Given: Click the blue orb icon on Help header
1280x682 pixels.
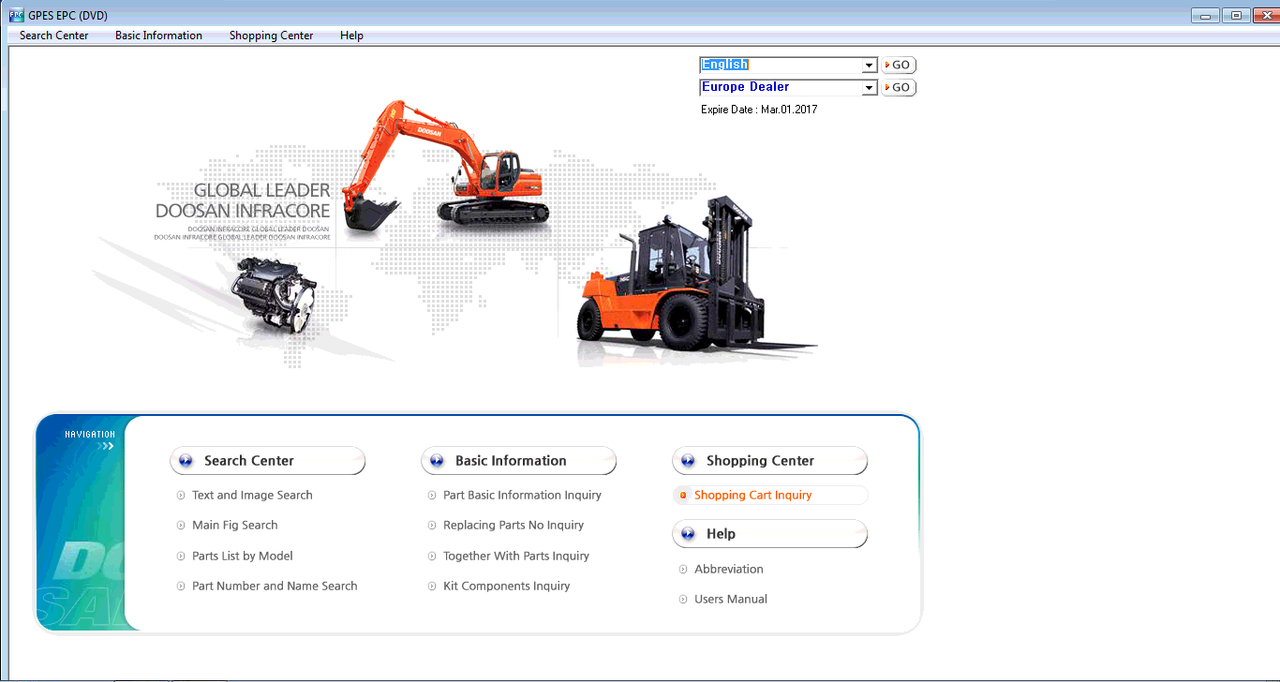Looking at the screenshot, I should pos(687,535).
